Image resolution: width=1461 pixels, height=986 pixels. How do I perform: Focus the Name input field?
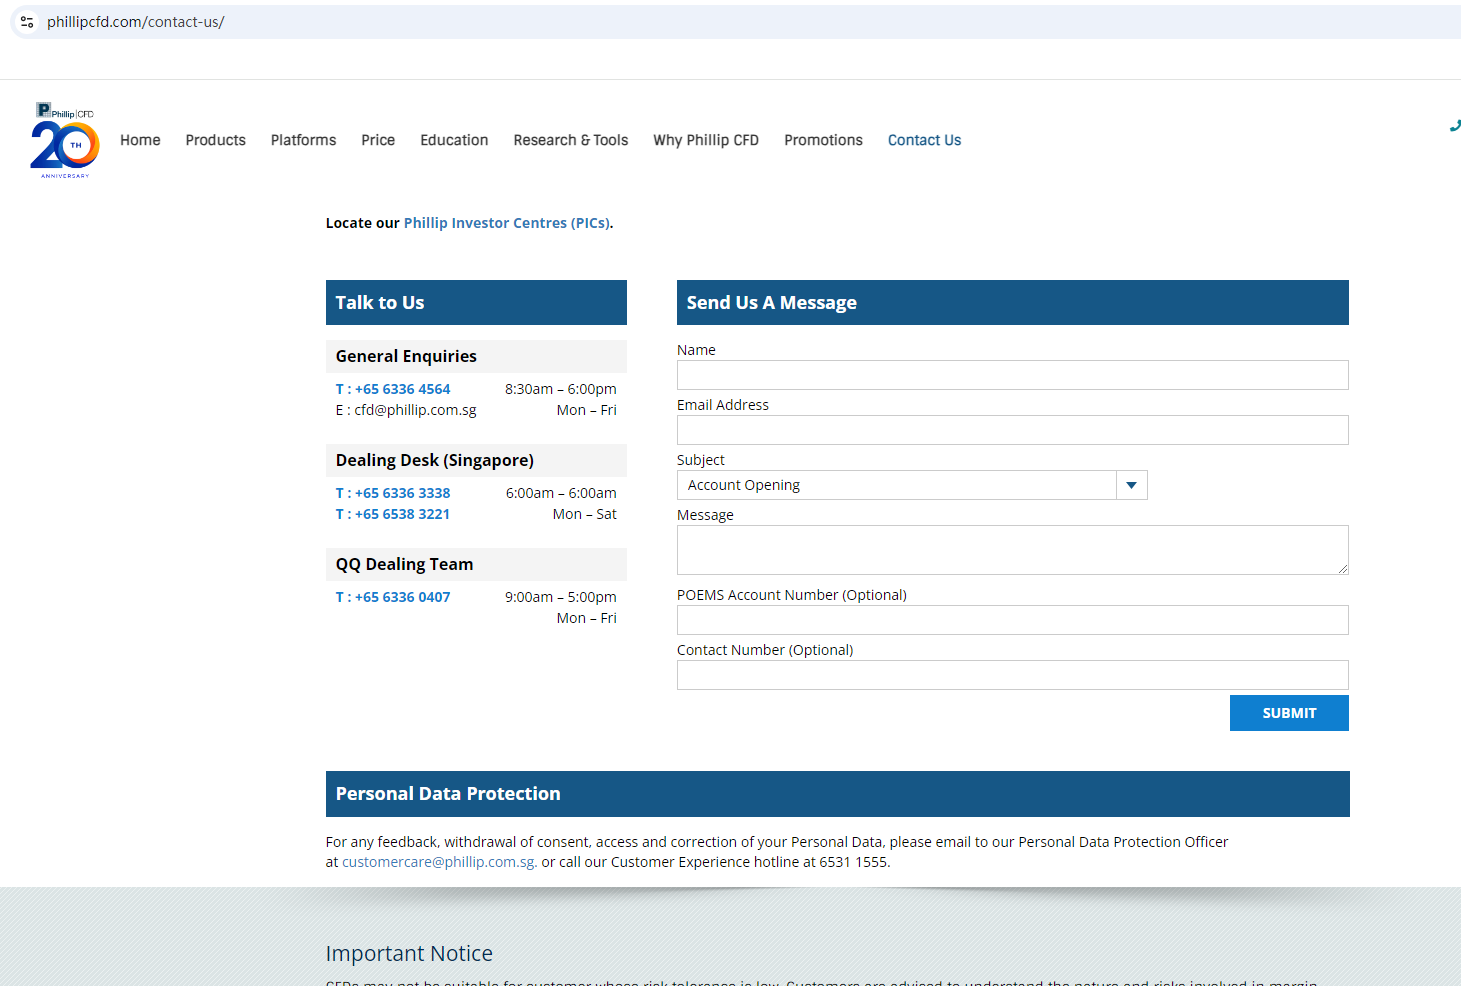(1012, 375)
